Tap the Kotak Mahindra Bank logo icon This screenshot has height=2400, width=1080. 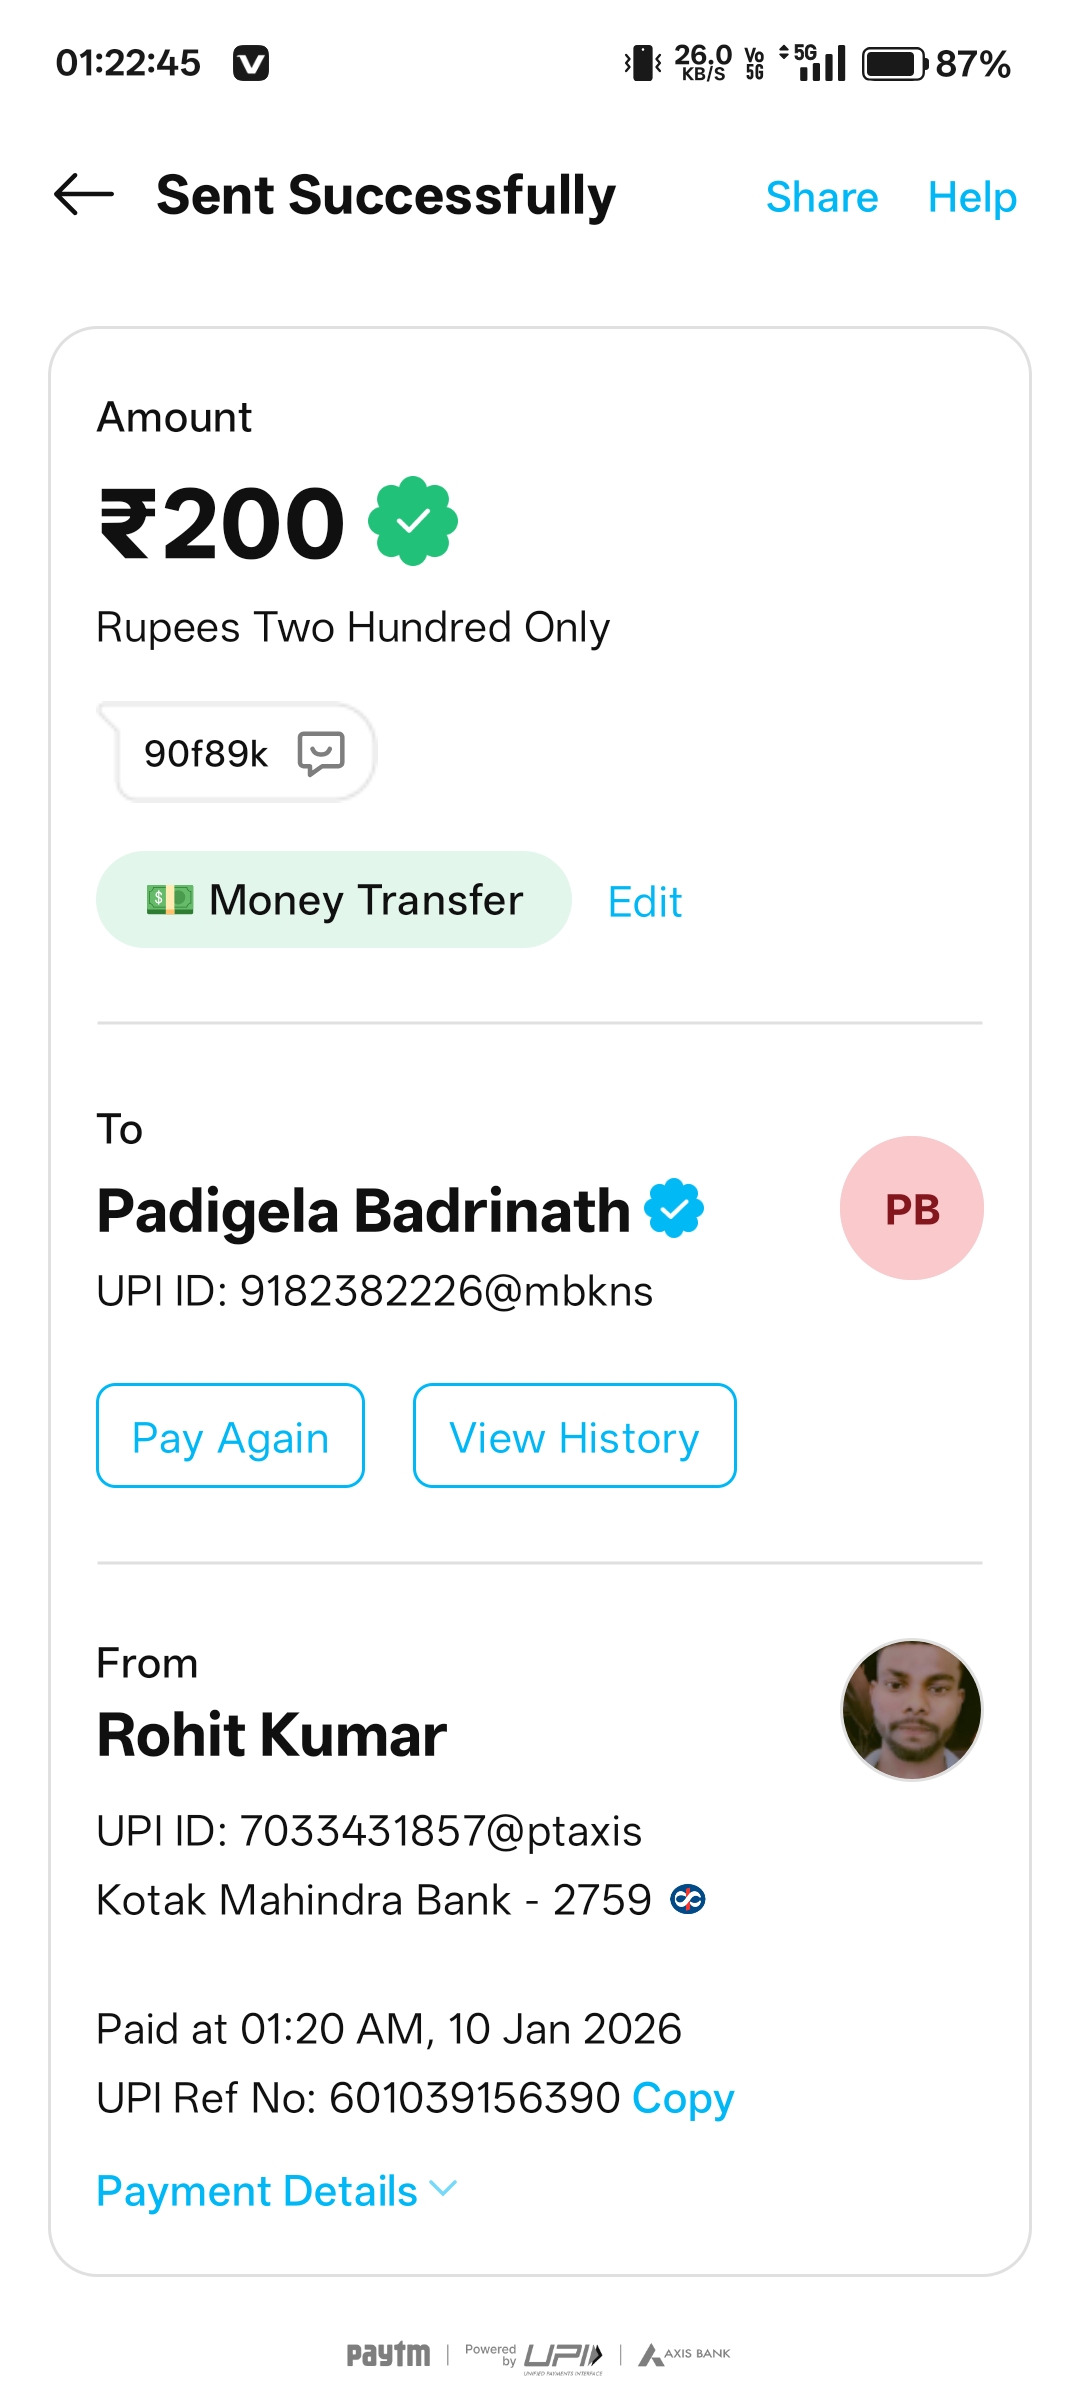[x=688, y=1899]
